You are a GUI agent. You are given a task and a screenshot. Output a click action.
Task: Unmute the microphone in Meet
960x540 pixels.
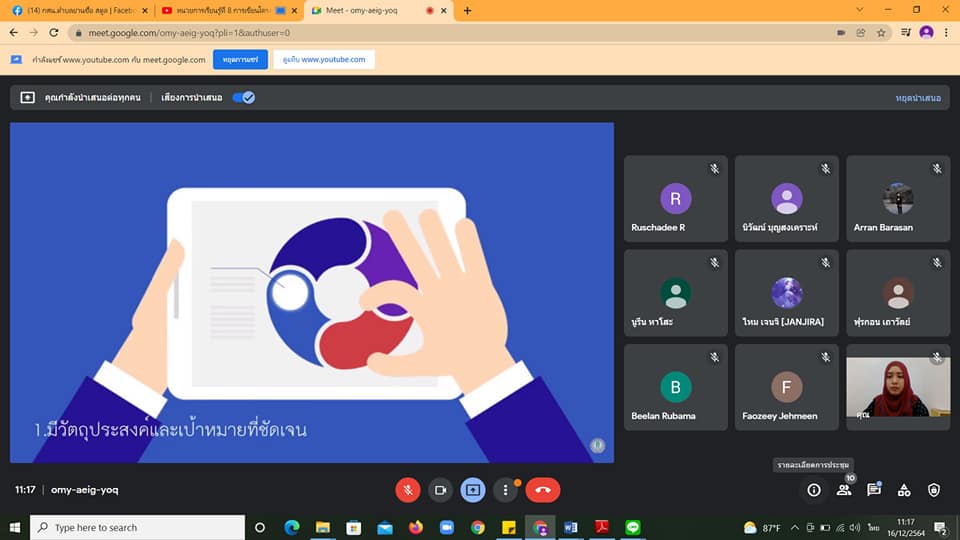pyautogui.click(x=407, y=490)
